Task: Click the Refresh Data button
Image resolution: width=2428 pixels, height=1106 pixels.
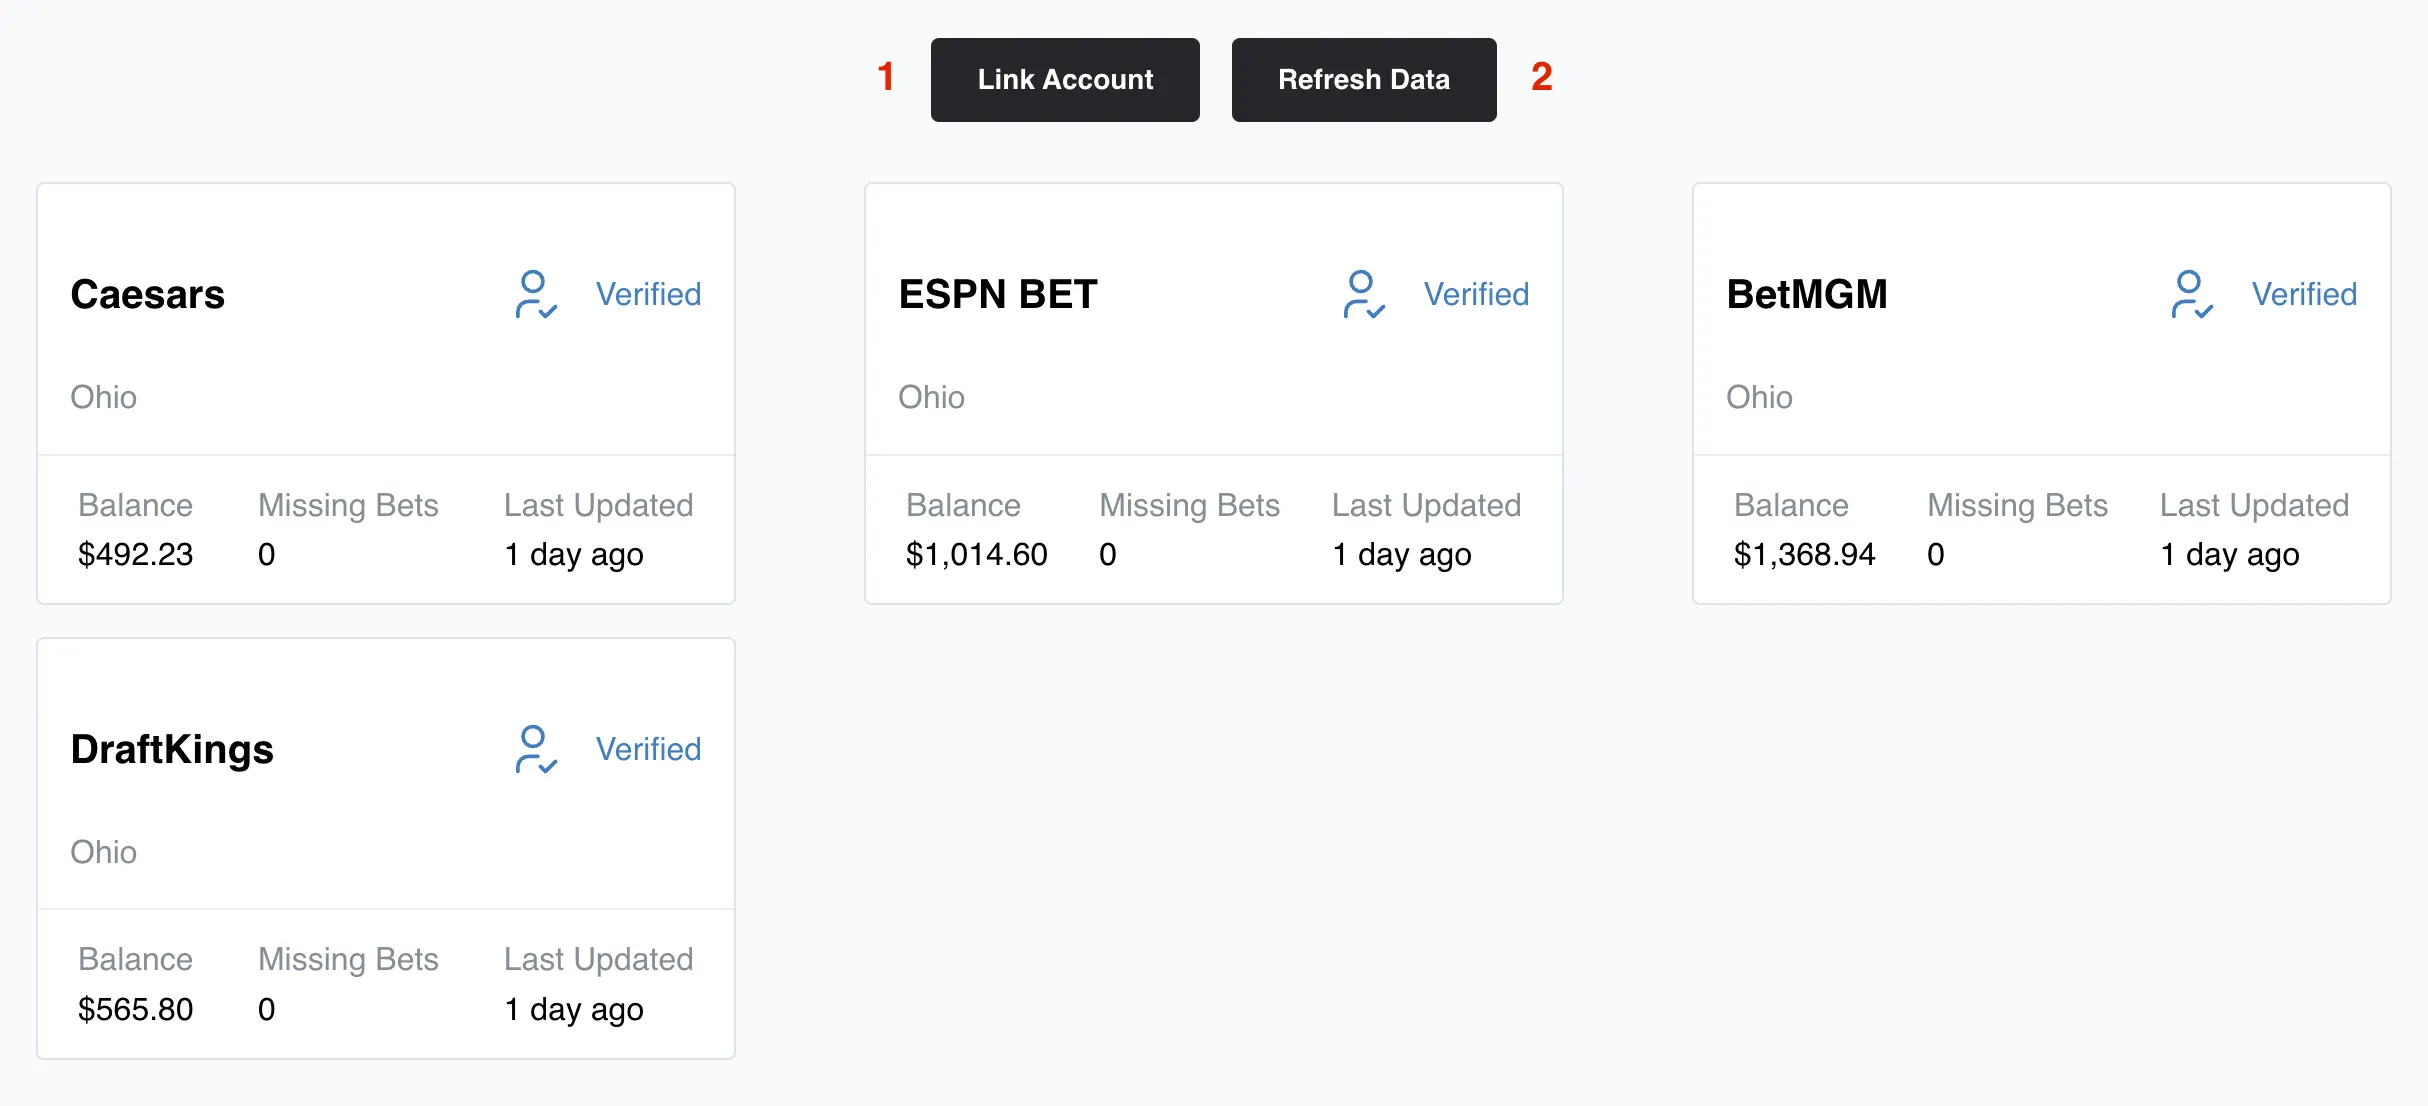Action: (x=1363, y=79)
